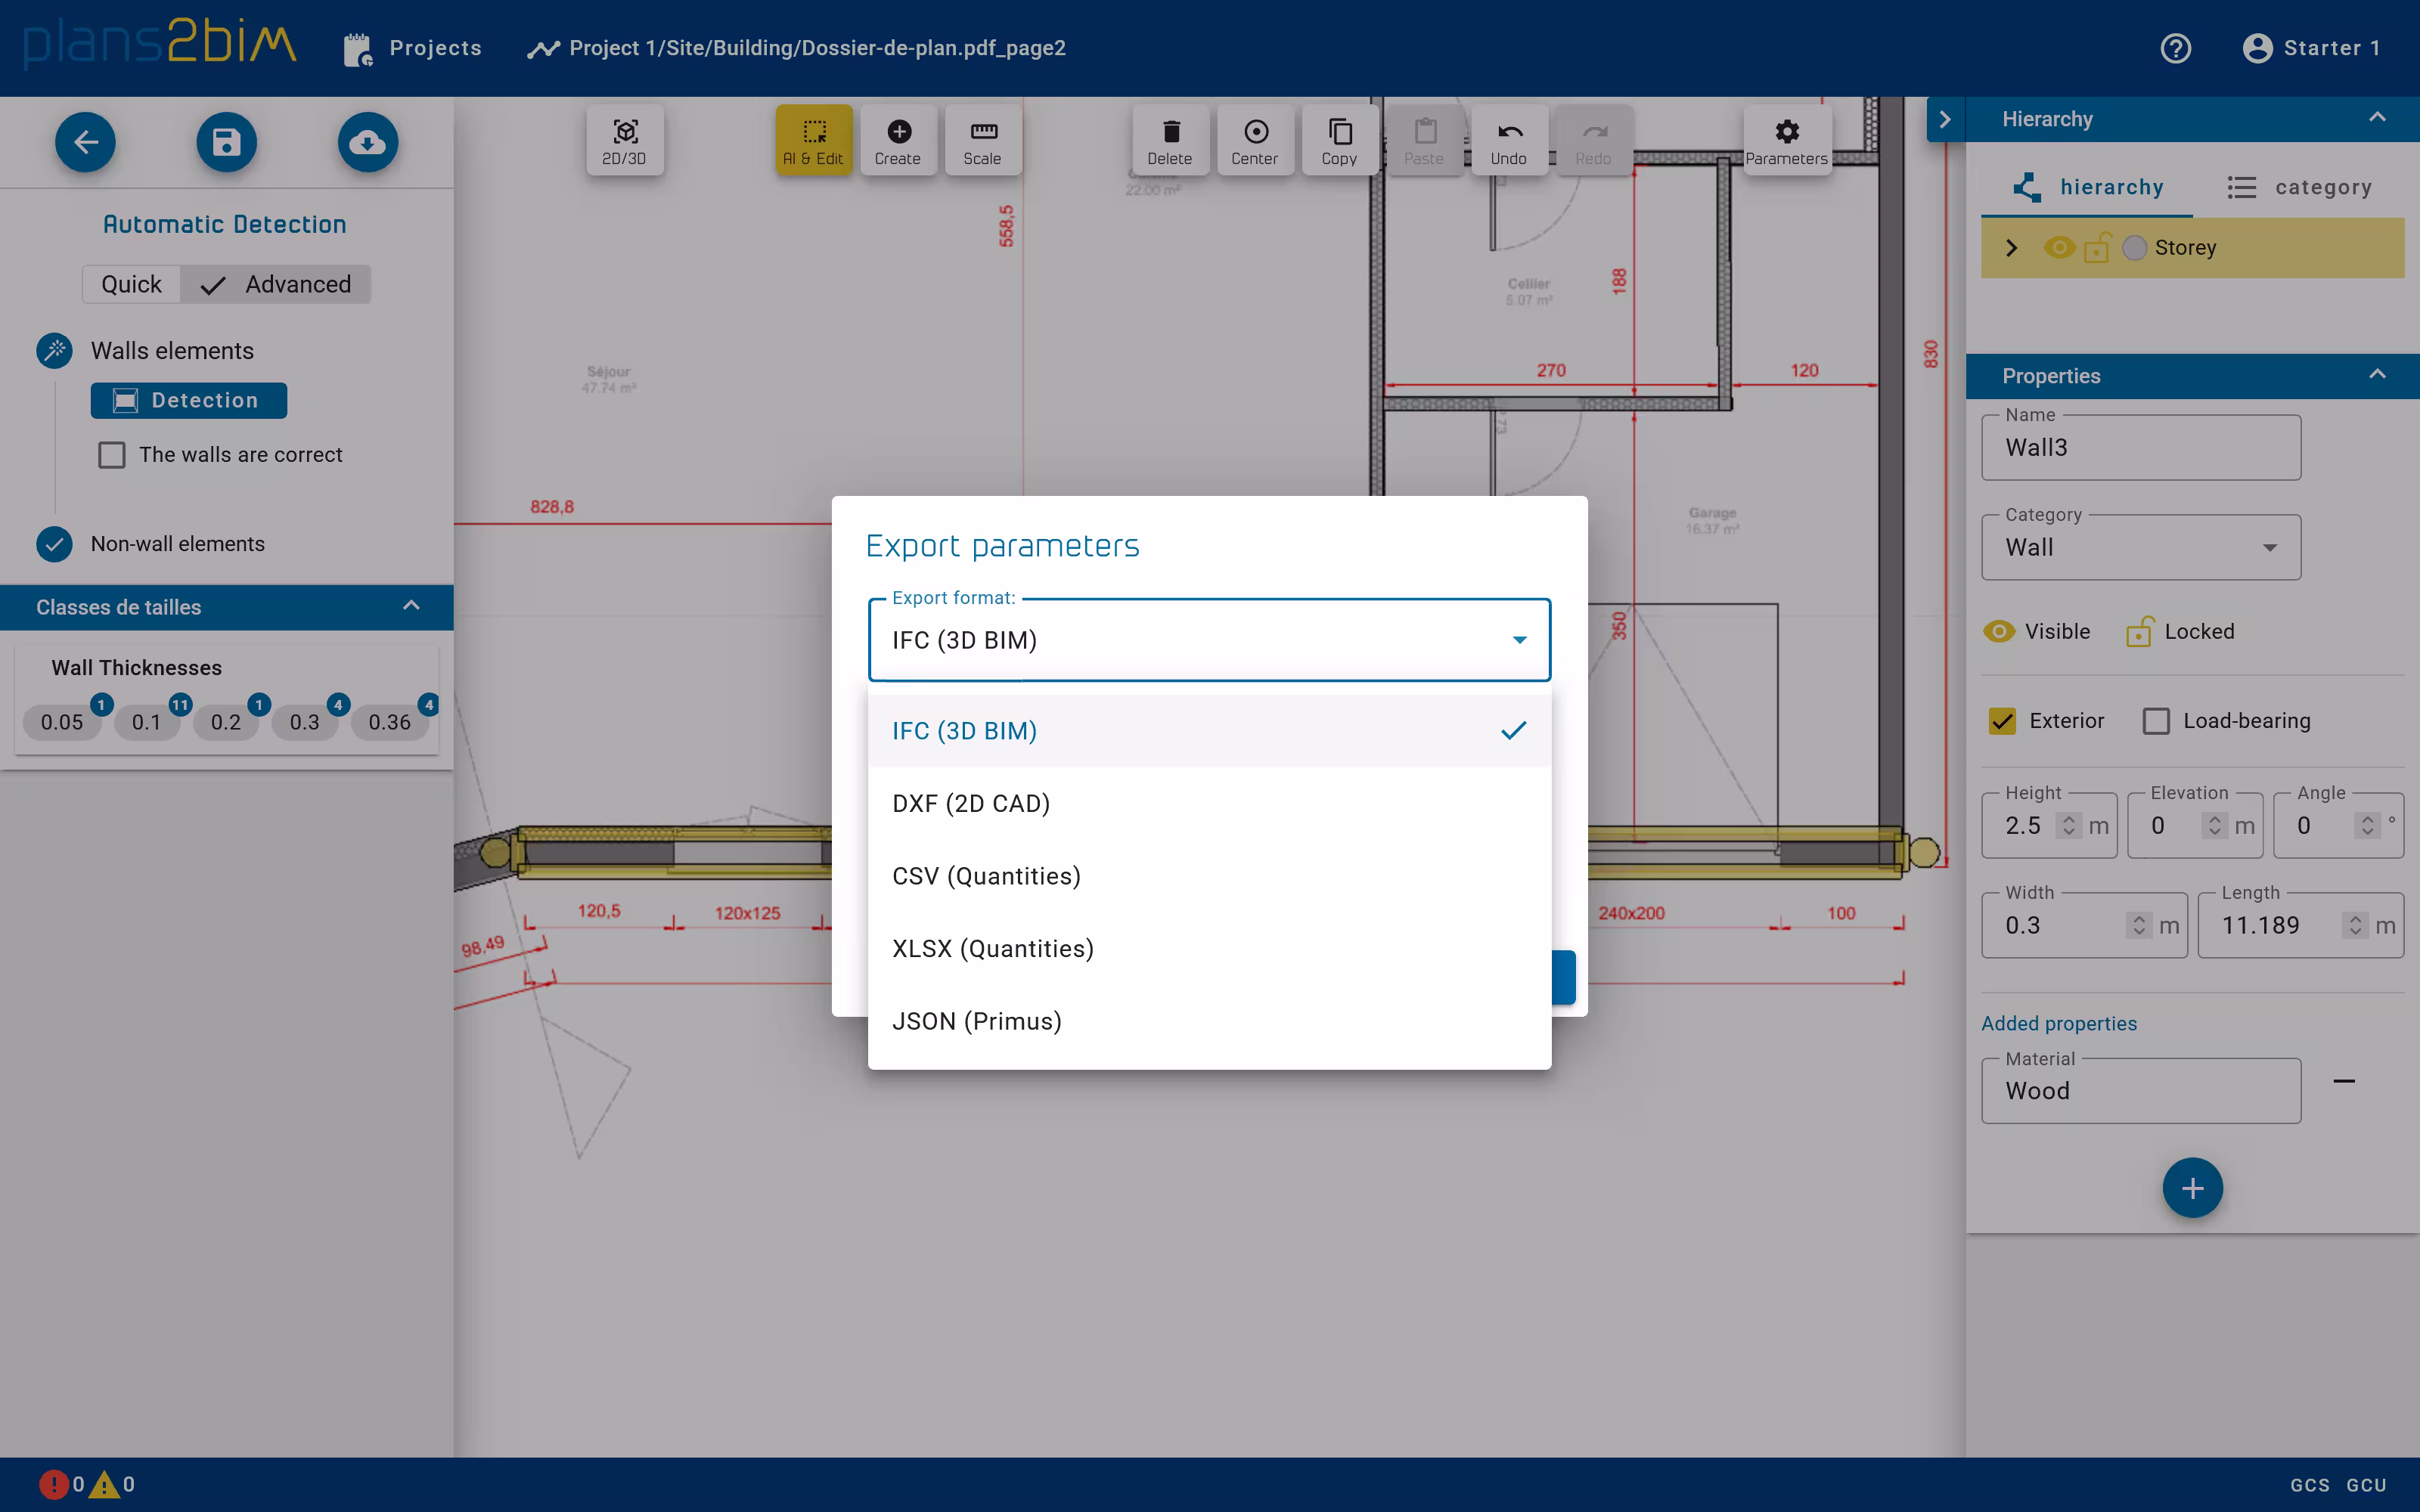Disable the Exterior checkbox
2420x1512 pixels.
(2003, 720)
